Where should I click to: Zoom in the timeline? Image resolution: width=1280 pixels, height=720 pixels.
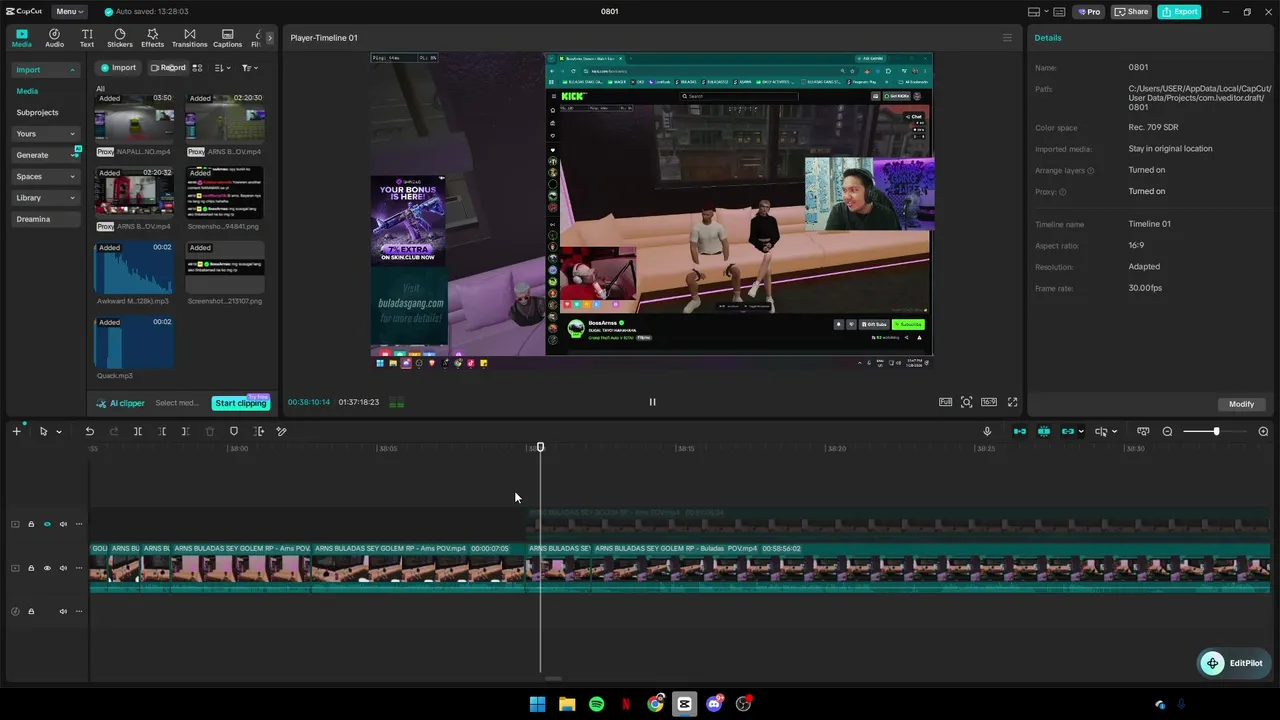[1263, 431]
